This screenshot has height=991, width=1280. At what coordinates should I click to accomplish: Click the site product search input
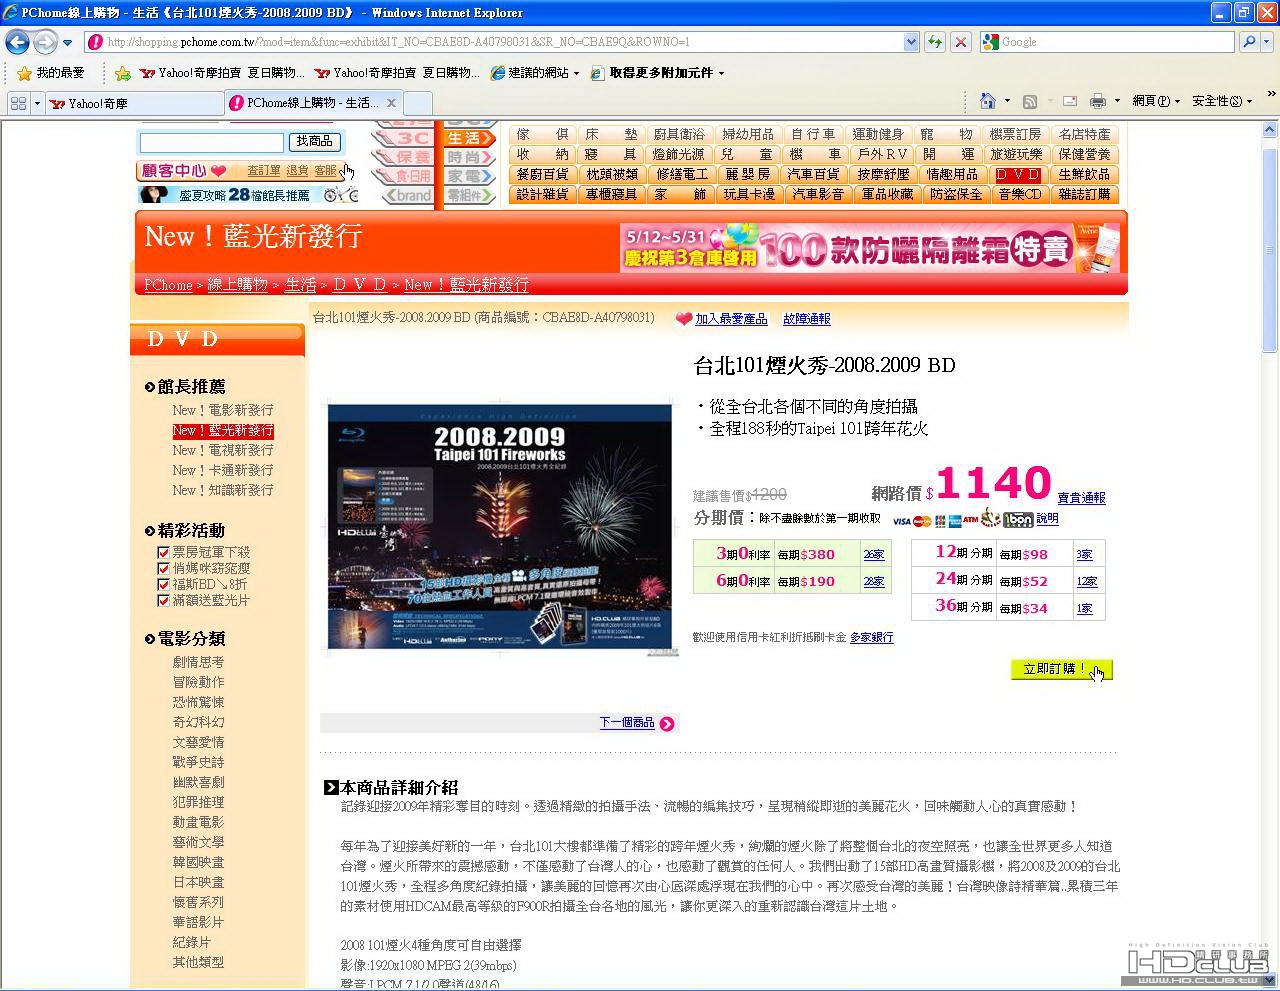[212, 142]
